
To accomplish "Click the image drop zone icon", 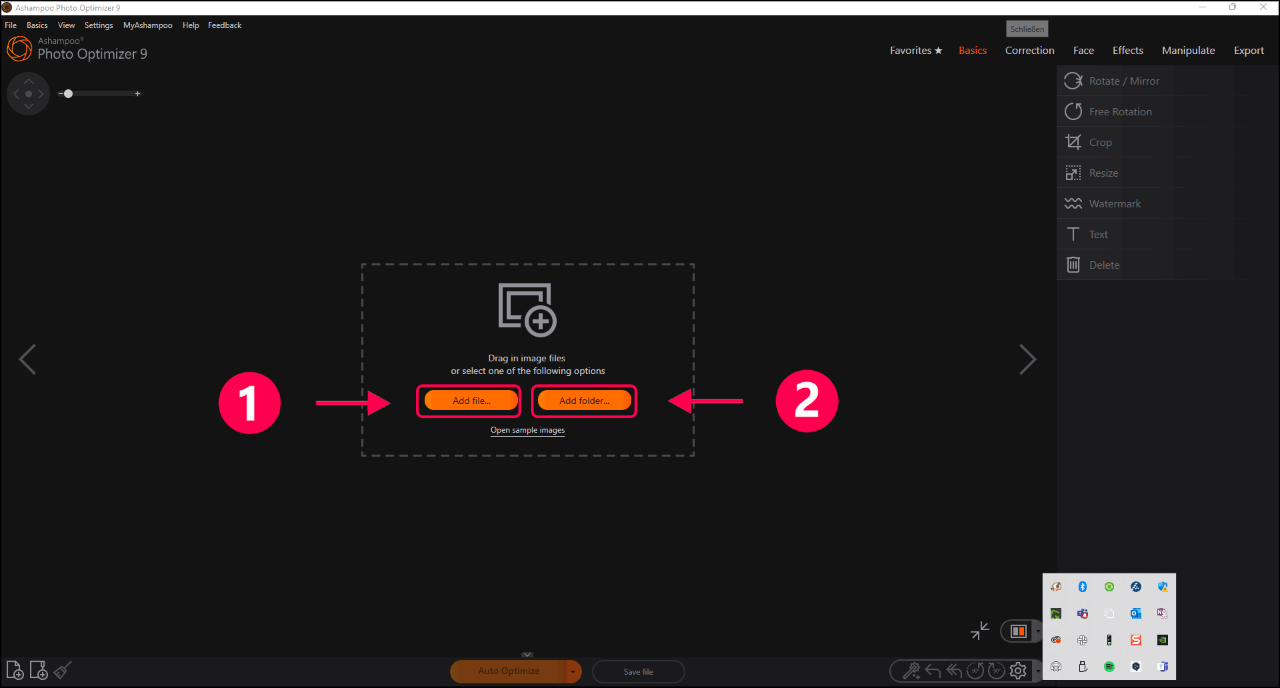I will click(x=527, y=309).
